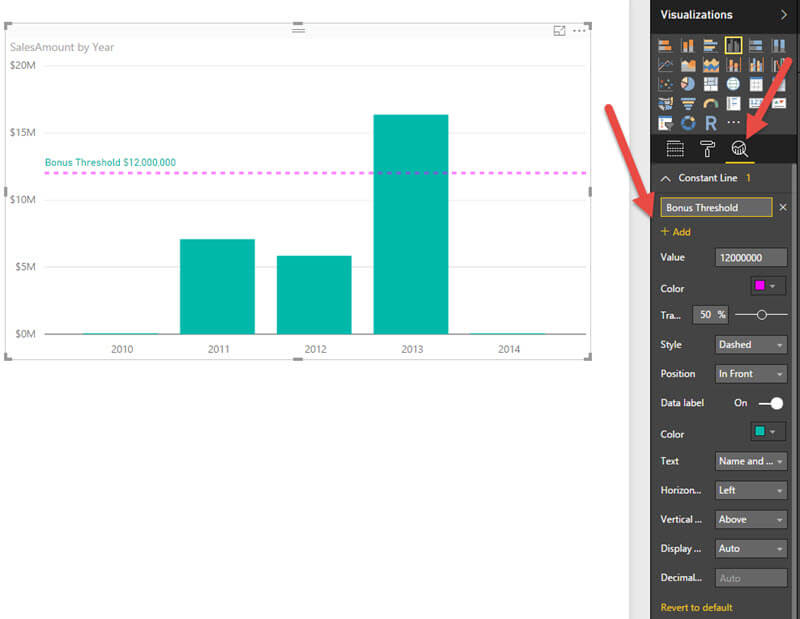
Task: Toggle the Data label switch off
Action: 771,403
